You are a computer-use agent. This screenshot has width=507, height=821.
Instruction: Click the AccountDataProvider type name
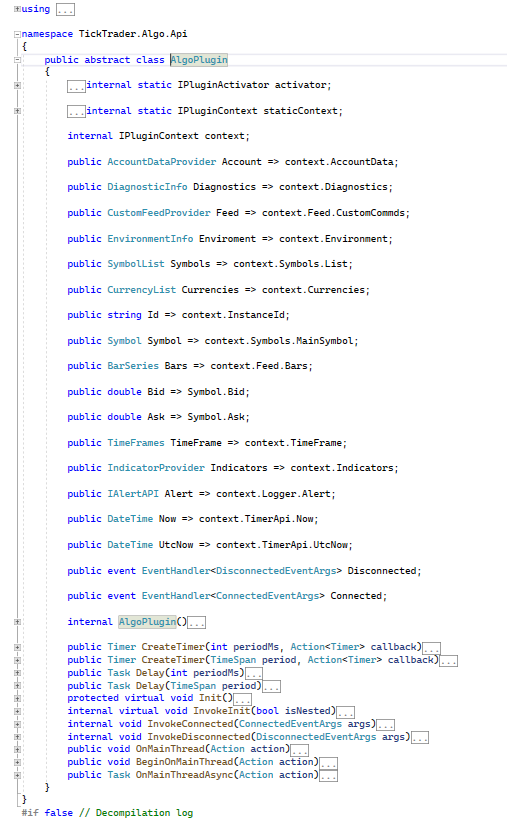point(162,162)
